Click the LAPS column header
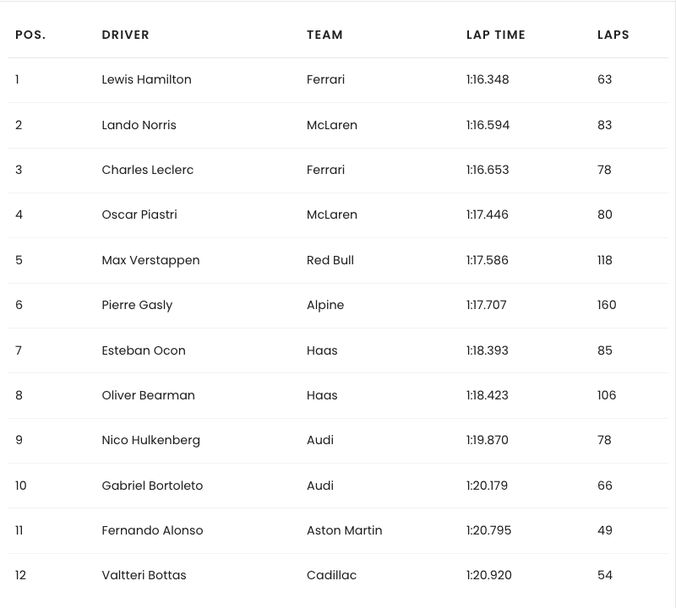Viewport: 676px width, 608px height. (613, 35)
